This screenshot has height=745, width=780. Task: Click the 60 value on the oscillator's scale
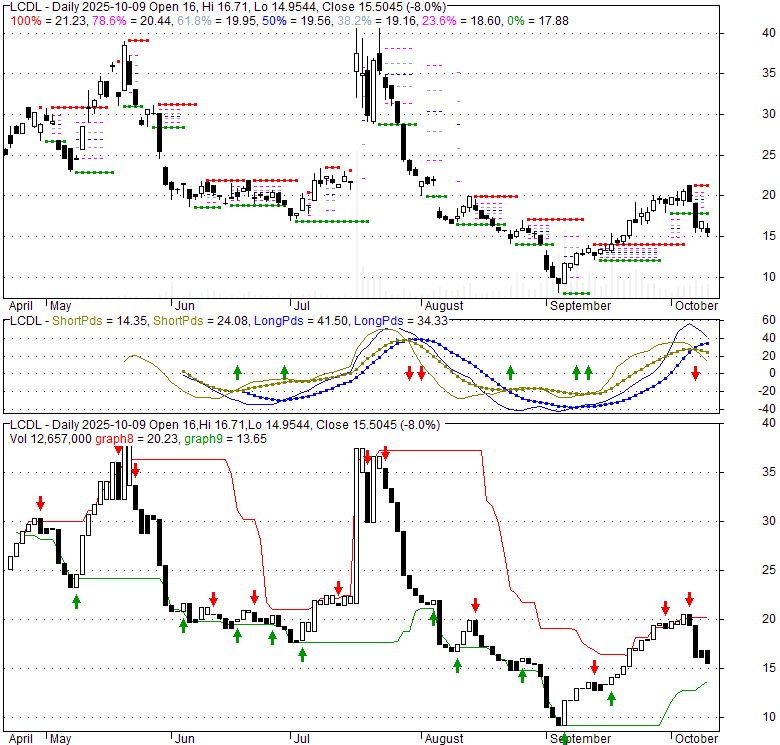[x=741, y=320]
